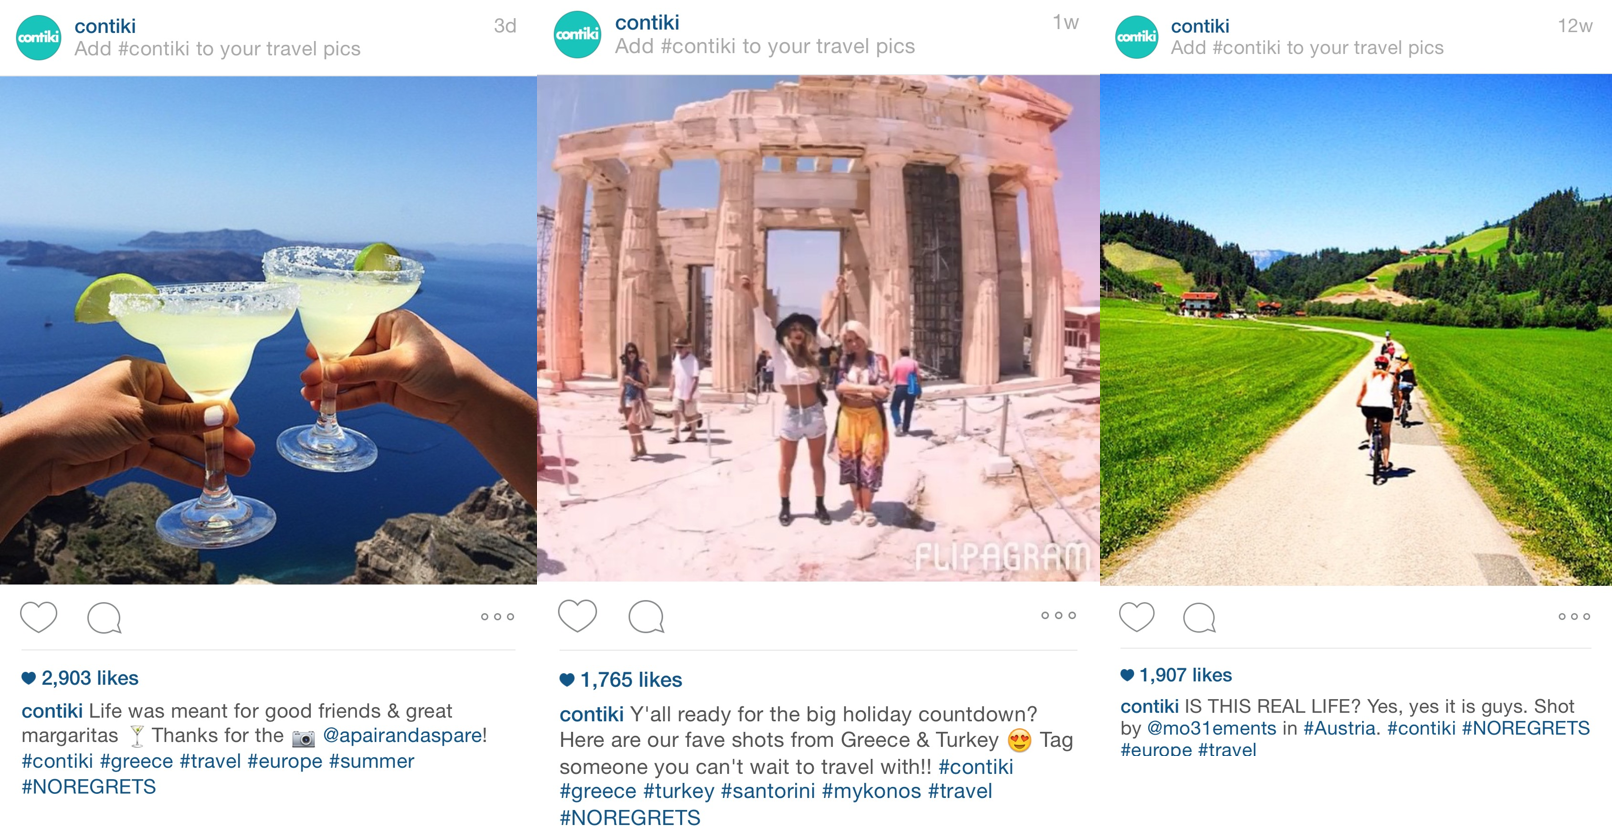
Task: Open the three-dot menu on the temple post
Action: tap(1058, 615)
